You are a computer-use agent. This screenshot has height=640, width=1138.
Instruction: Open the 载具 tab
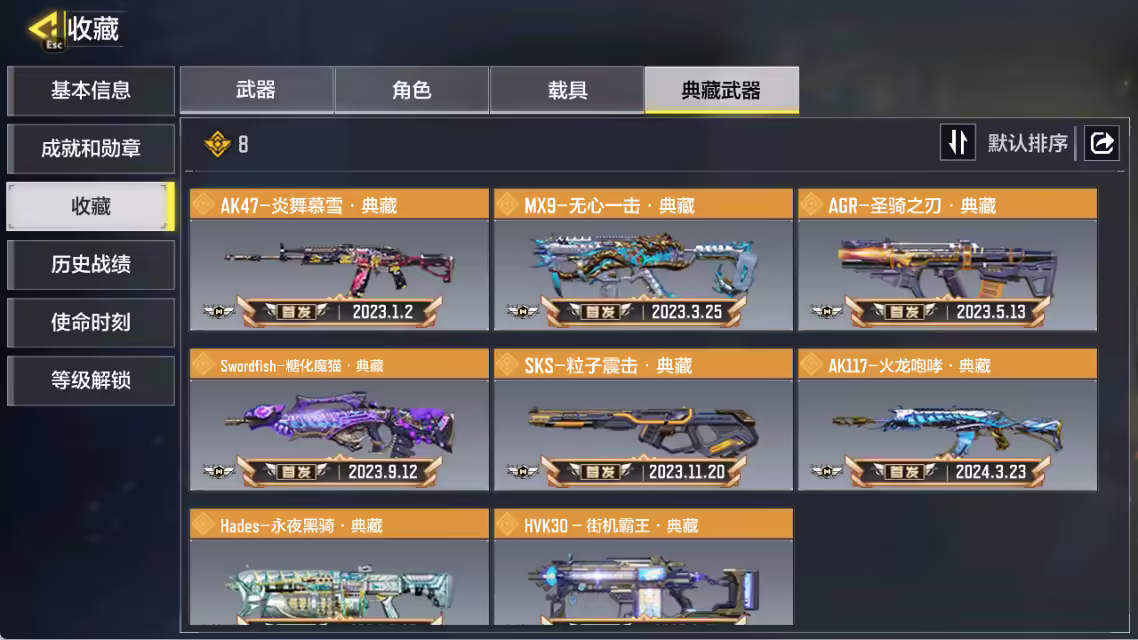coord(567,90)
